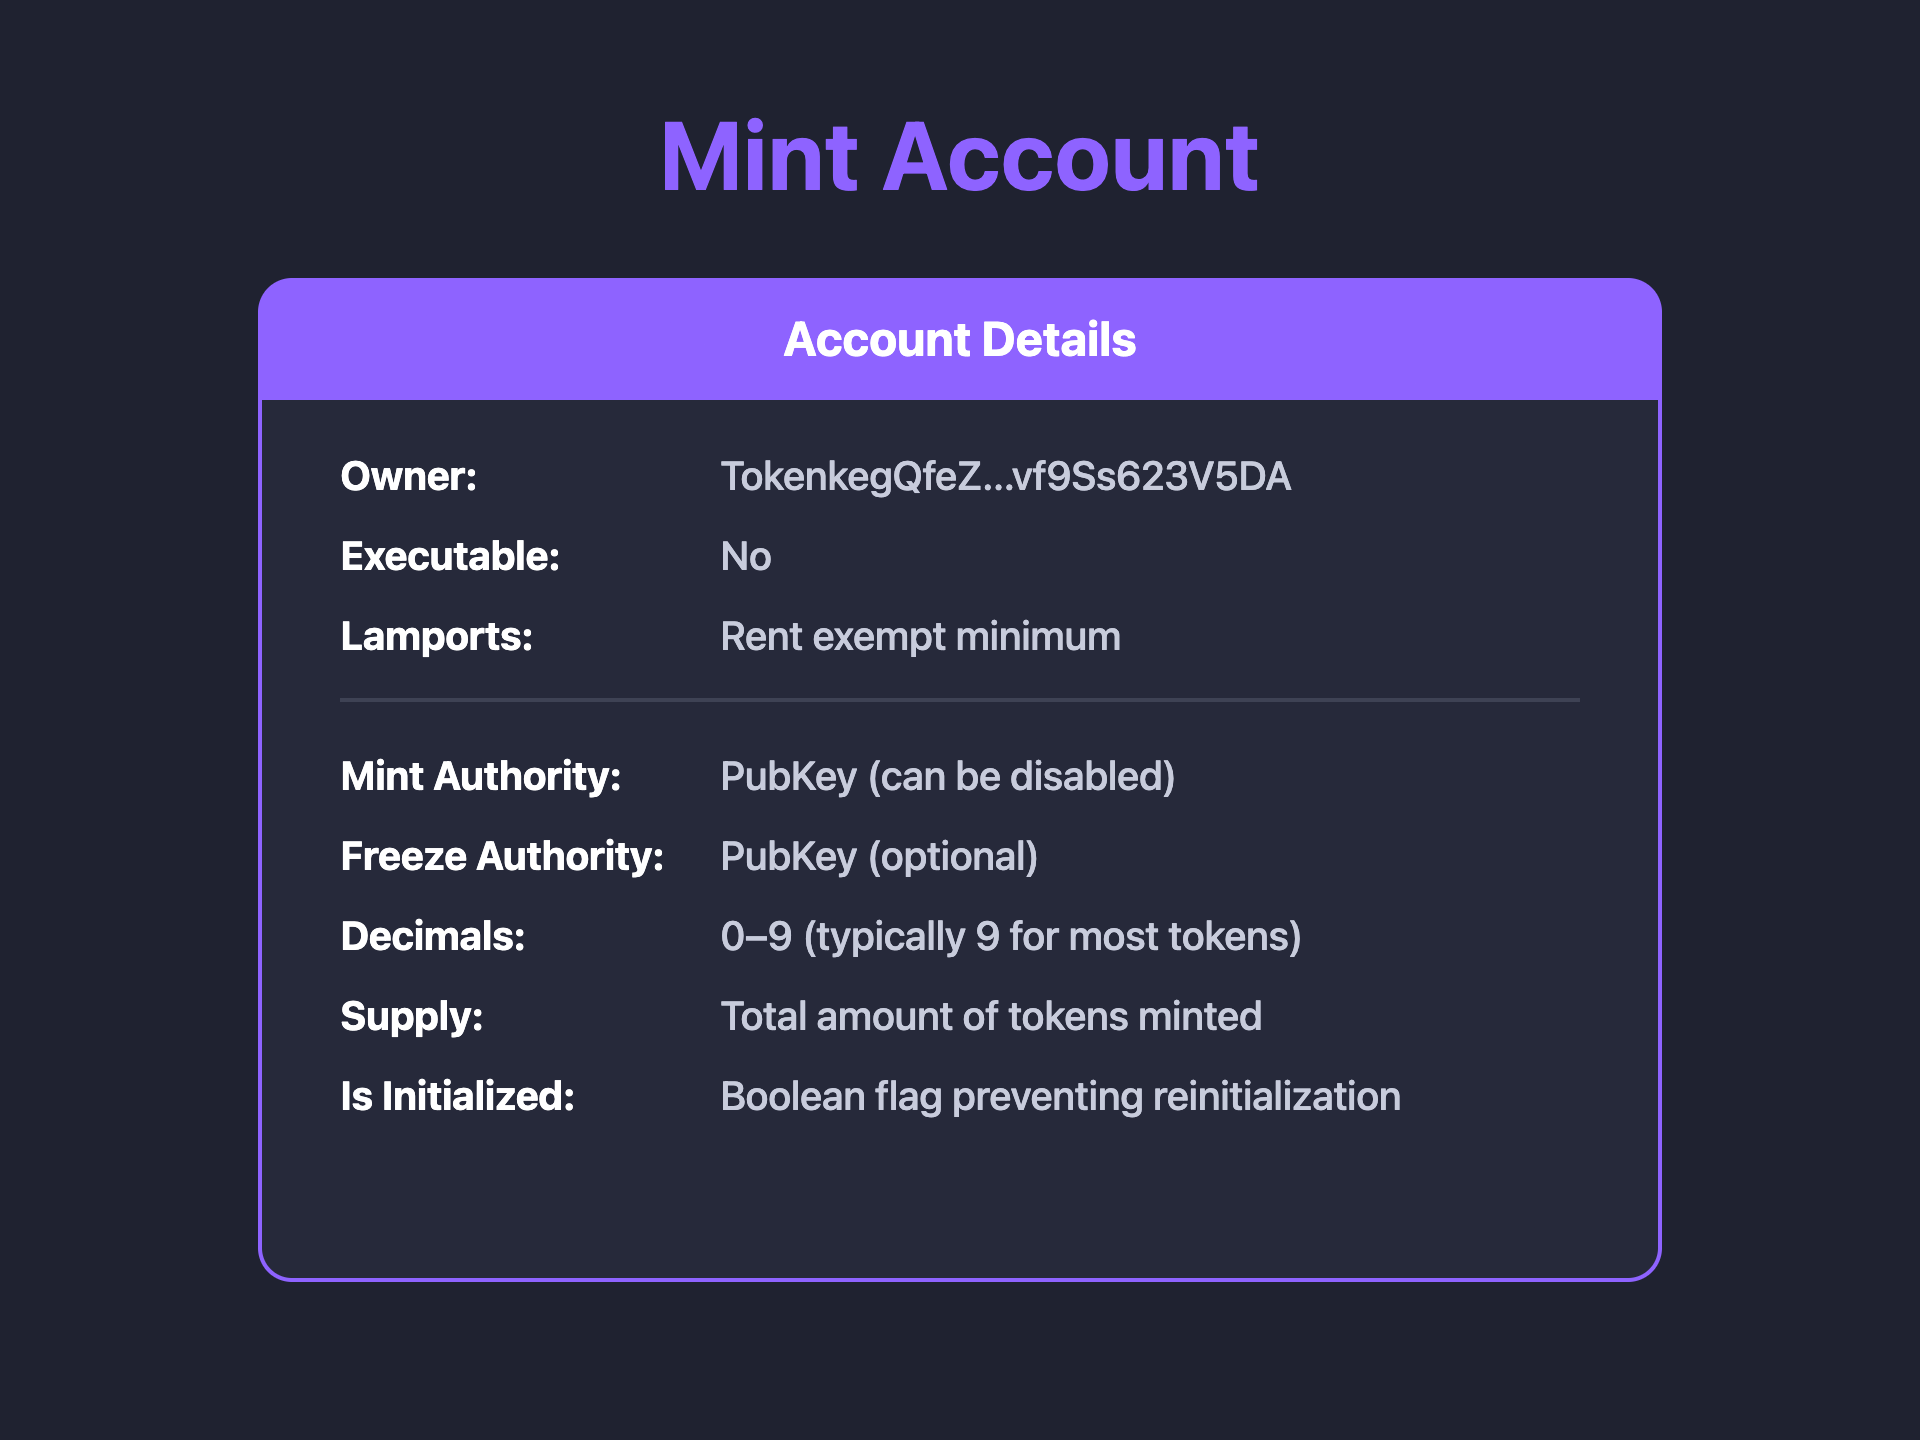Click the Mint Authority label

click(481, 777)
